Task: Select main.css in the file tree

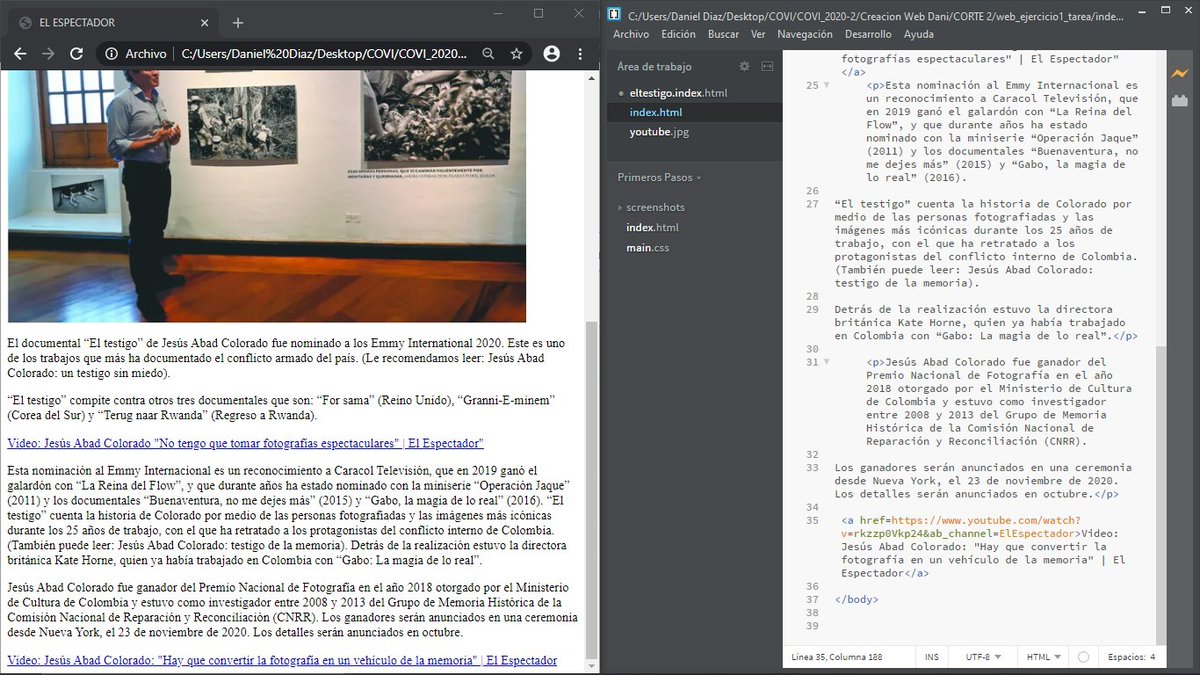Action: tap(647, 247)
